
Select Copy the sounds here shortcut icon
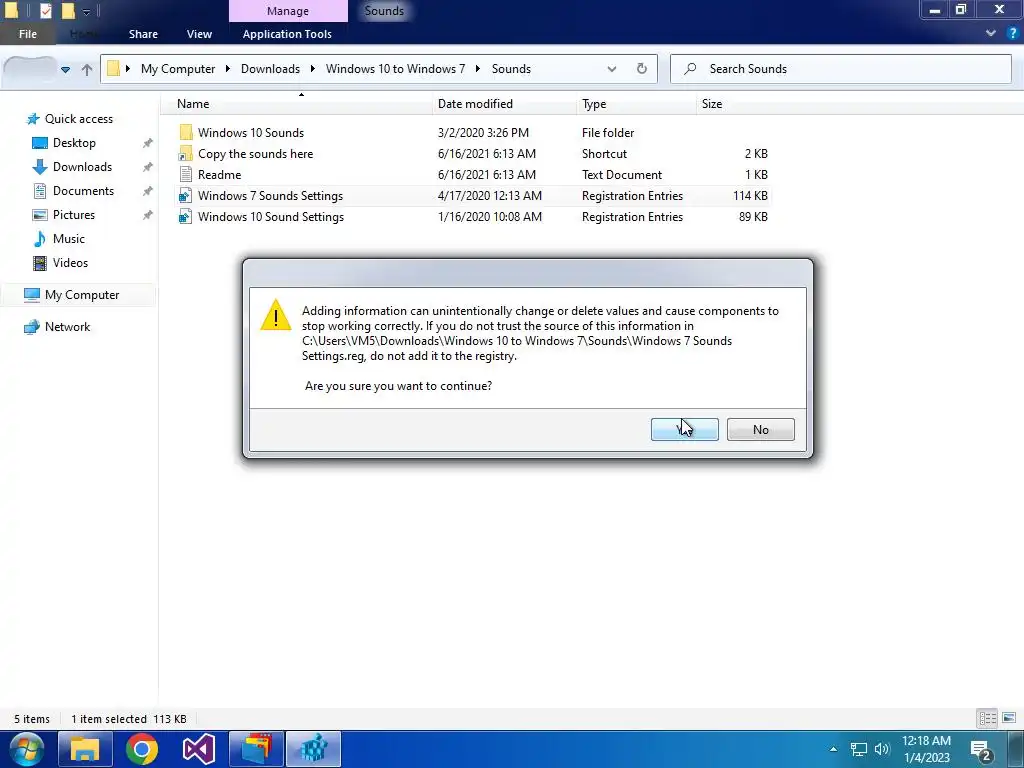(185, 153)
